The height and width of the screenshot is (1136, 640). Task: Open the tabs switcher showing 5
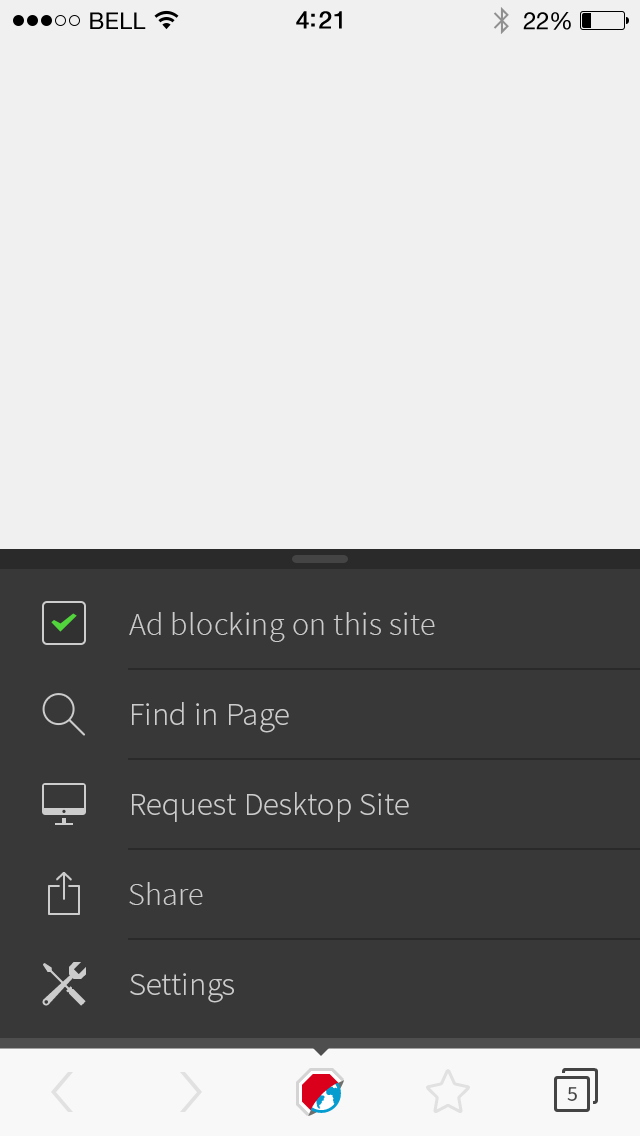click(575, 1091)
